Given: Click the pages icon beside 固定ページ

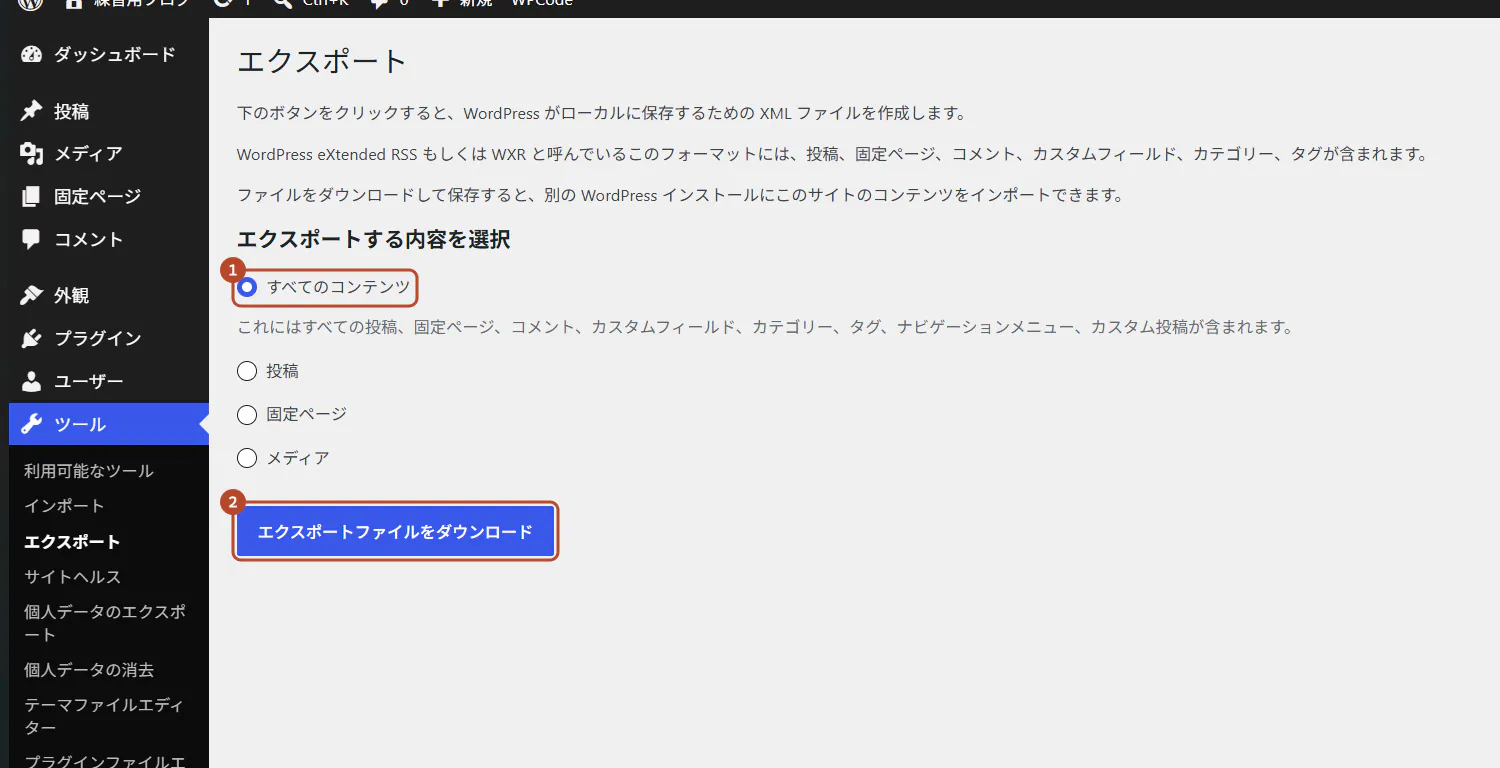Looking at the screenshot, I should point(31,197).
